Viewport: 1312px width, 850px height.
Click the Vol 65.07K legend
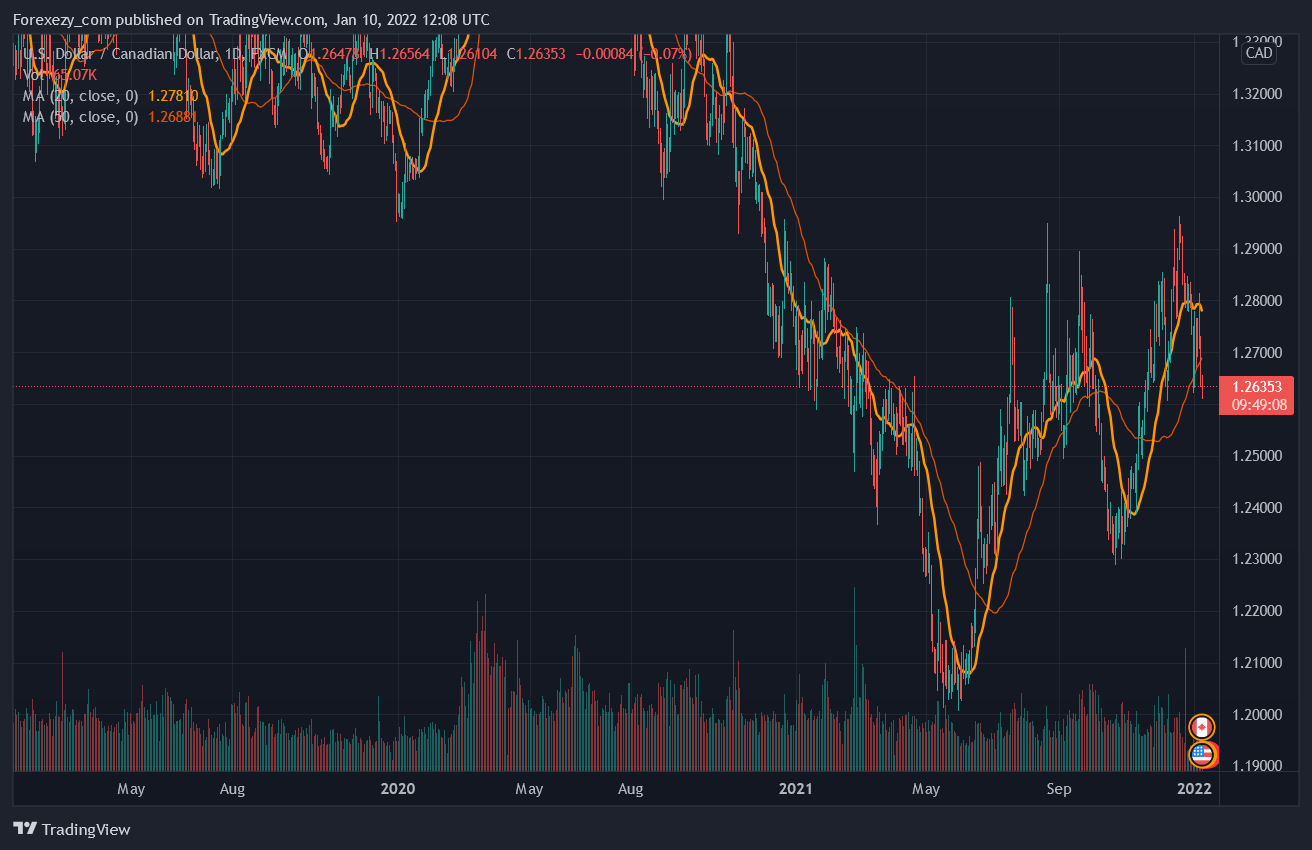(61, 74)
